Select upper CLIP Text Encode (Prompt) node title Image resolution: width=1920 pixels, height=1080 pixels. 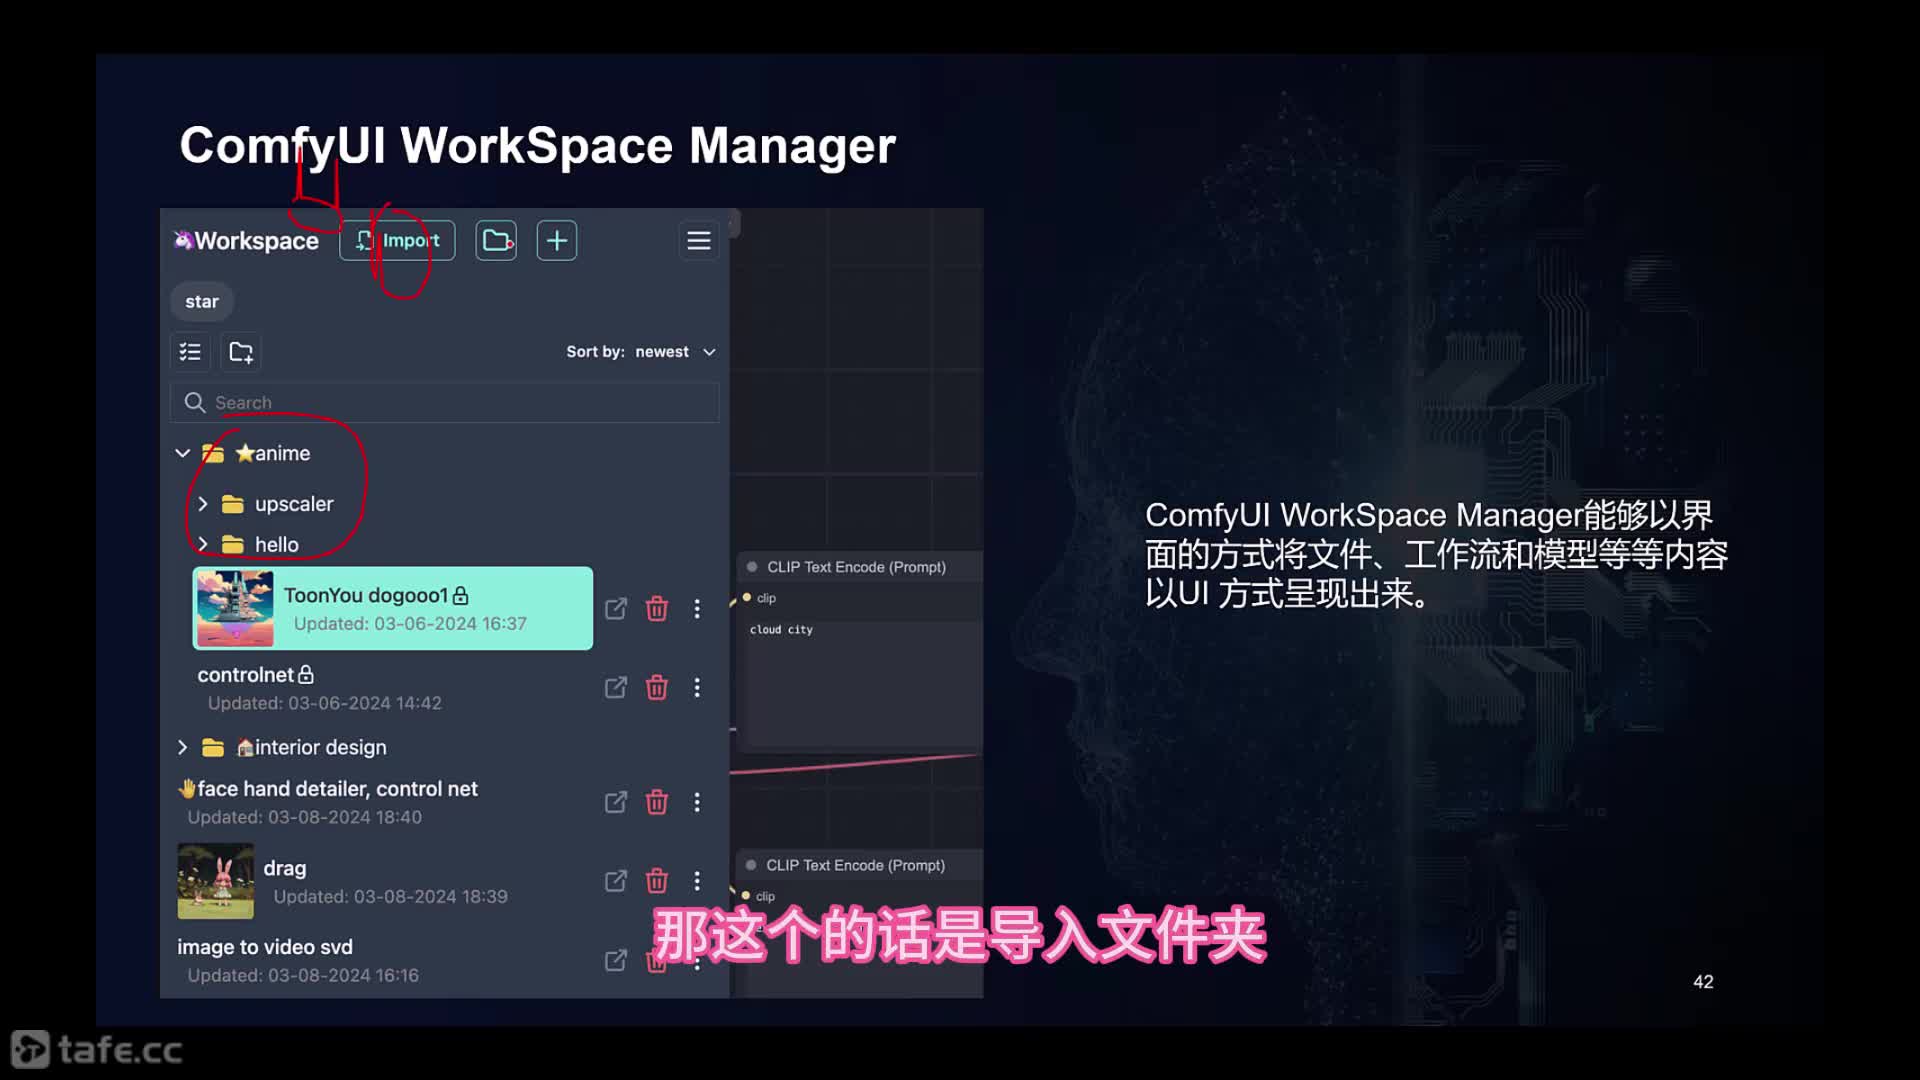[x=856, y=567]
